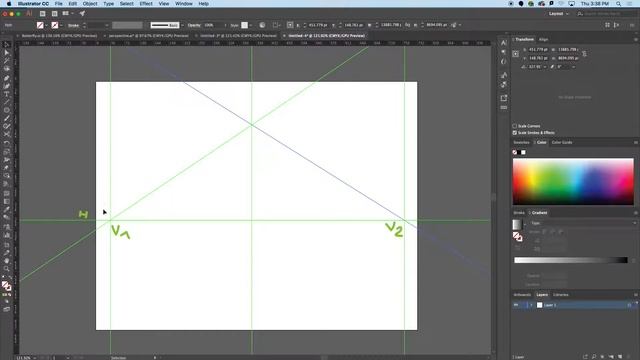Image resolution: width=640 pixels, height=360 pixels.
Task: Pick a color from the color spectrum
Action: [x=573, y=182]
